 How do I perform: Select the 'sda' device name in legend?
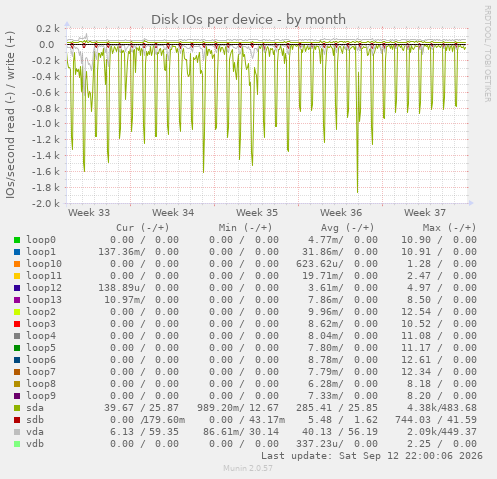point(35,408)
